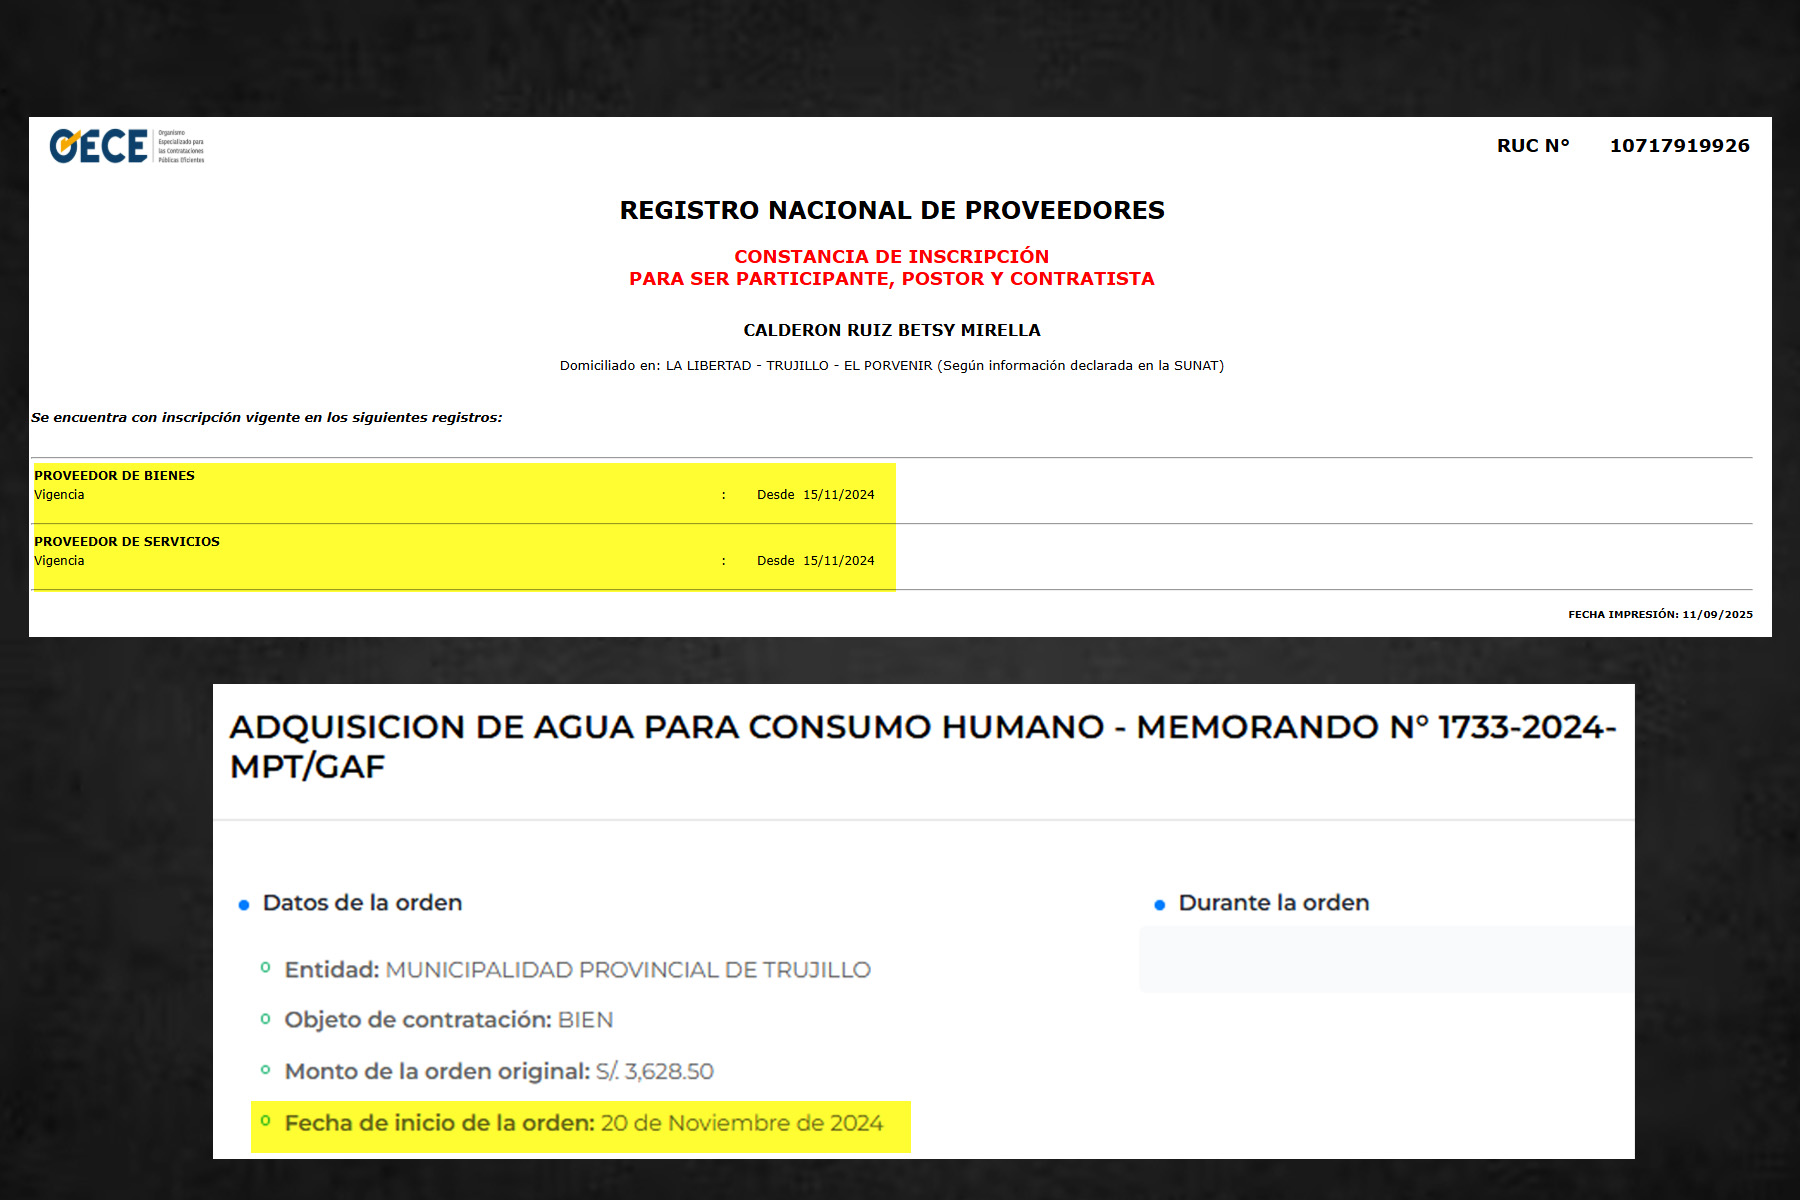The height and width of the screenshot is (1200, 1800).
Task: Click Municipalidad Provincial de Trujillo entity text
Action: click(628, 970)
